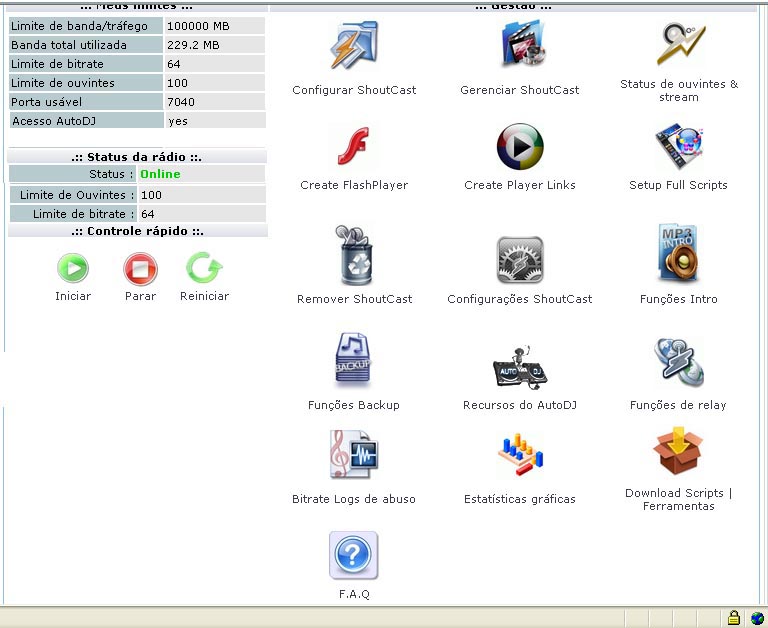Select the Acesso AutoDJ yes value
768x628 pixels.
178,121
